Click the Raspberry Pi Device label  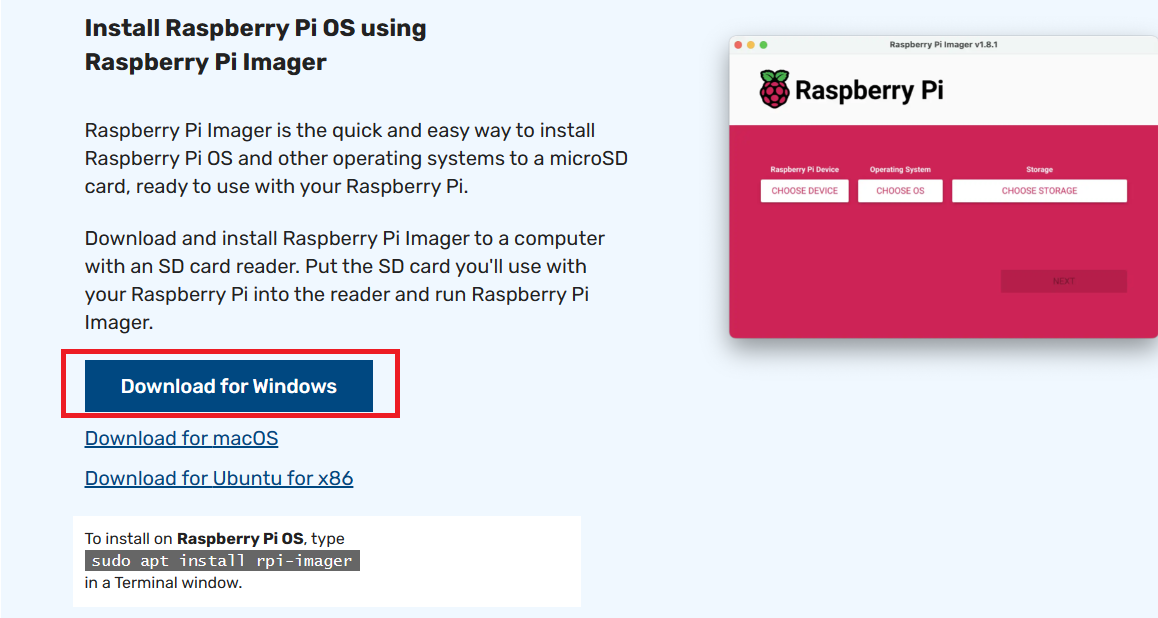click(804, 169)
